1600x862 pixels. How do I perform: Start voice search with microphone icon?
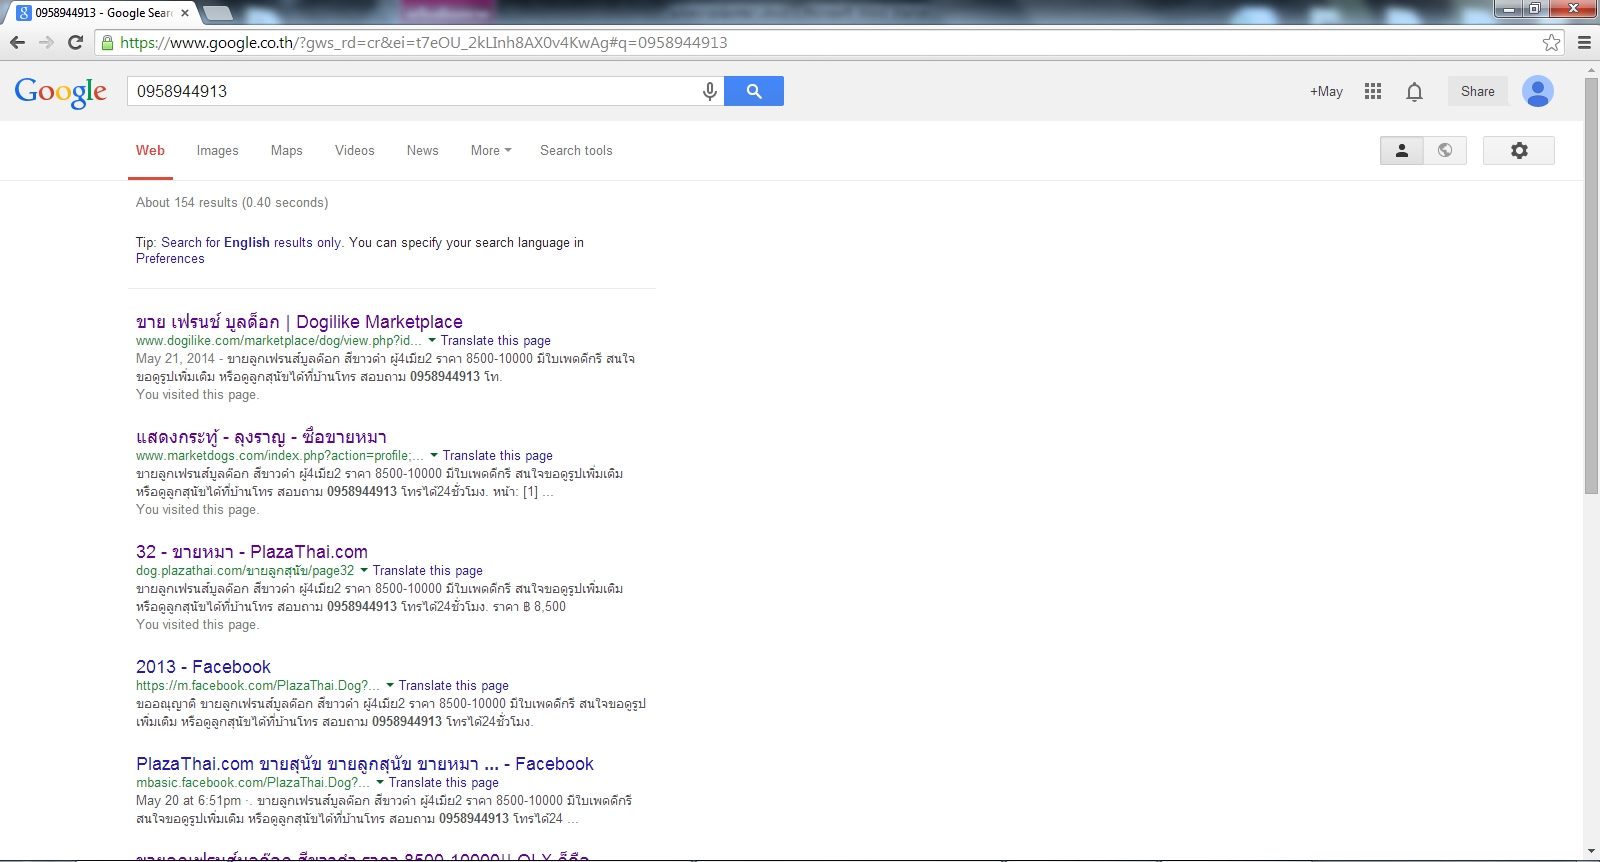709,91
